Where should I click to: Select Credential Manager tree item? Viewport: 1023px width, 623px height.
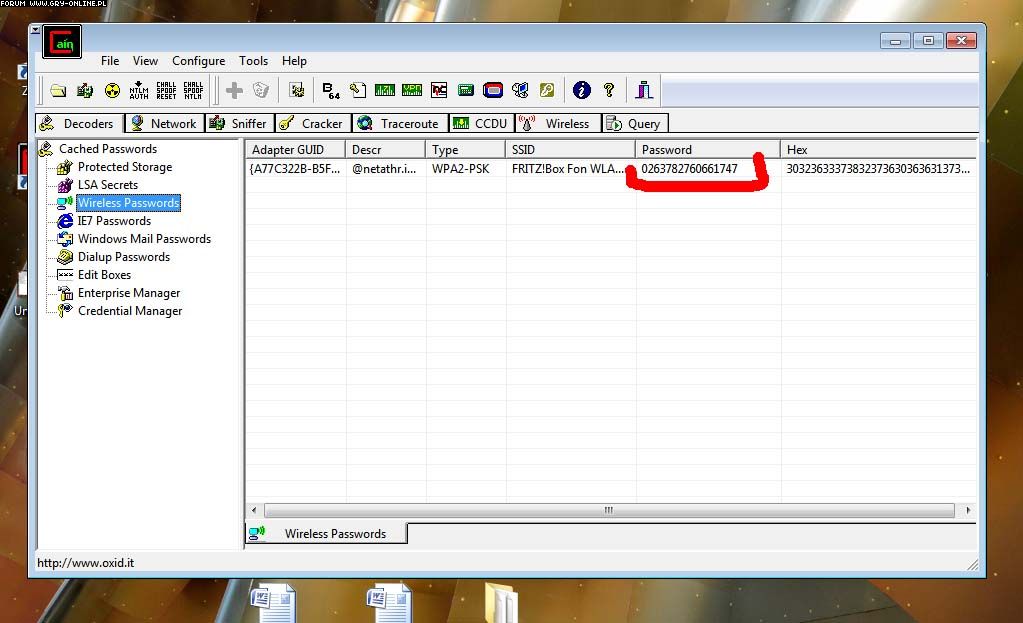point(130,311)
